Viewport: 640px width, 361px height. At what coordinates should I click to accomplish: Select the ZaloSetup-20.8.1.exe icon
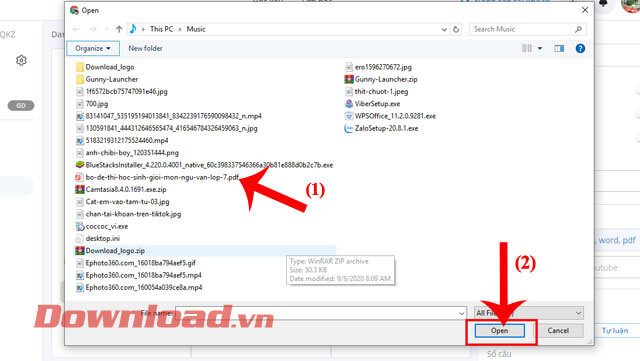coord(349,128)
